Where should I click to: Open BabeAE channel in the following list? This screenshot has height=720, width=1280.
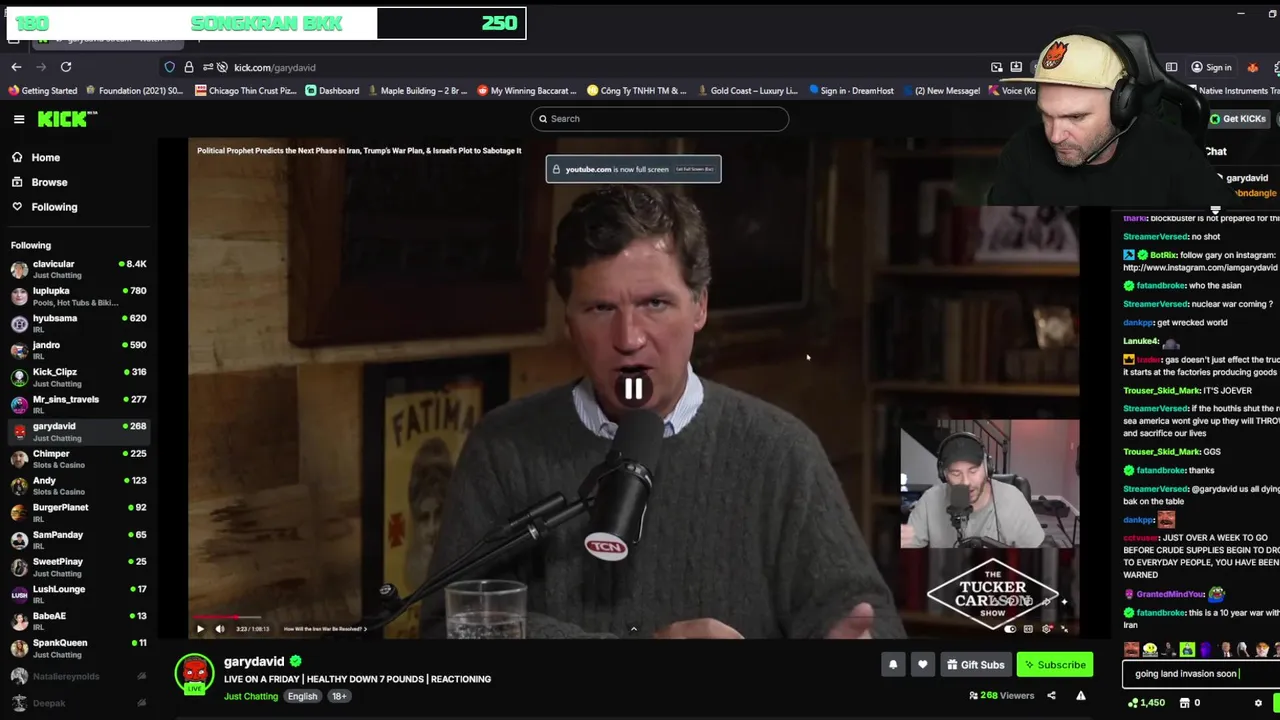[78, 621]
